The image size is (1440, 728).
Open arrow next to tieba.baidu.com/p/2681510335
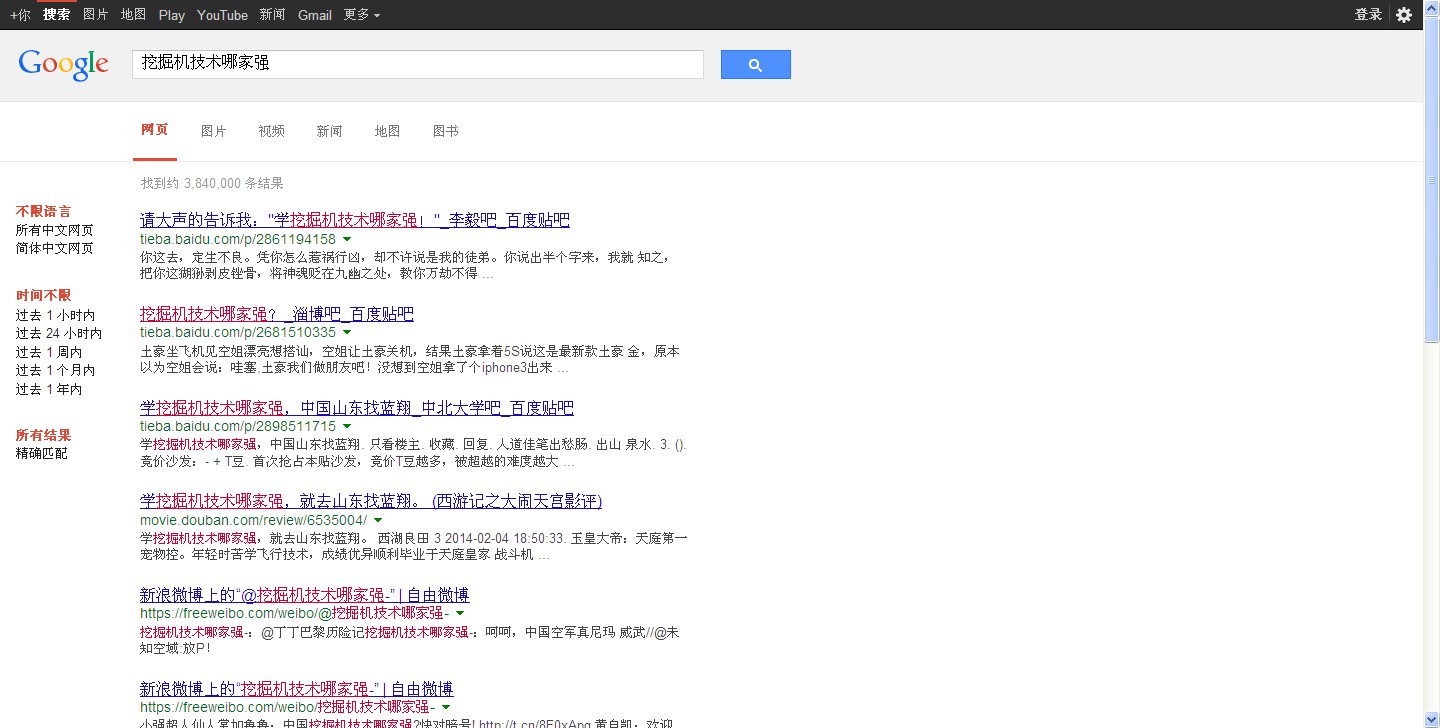tap(347, 332)
